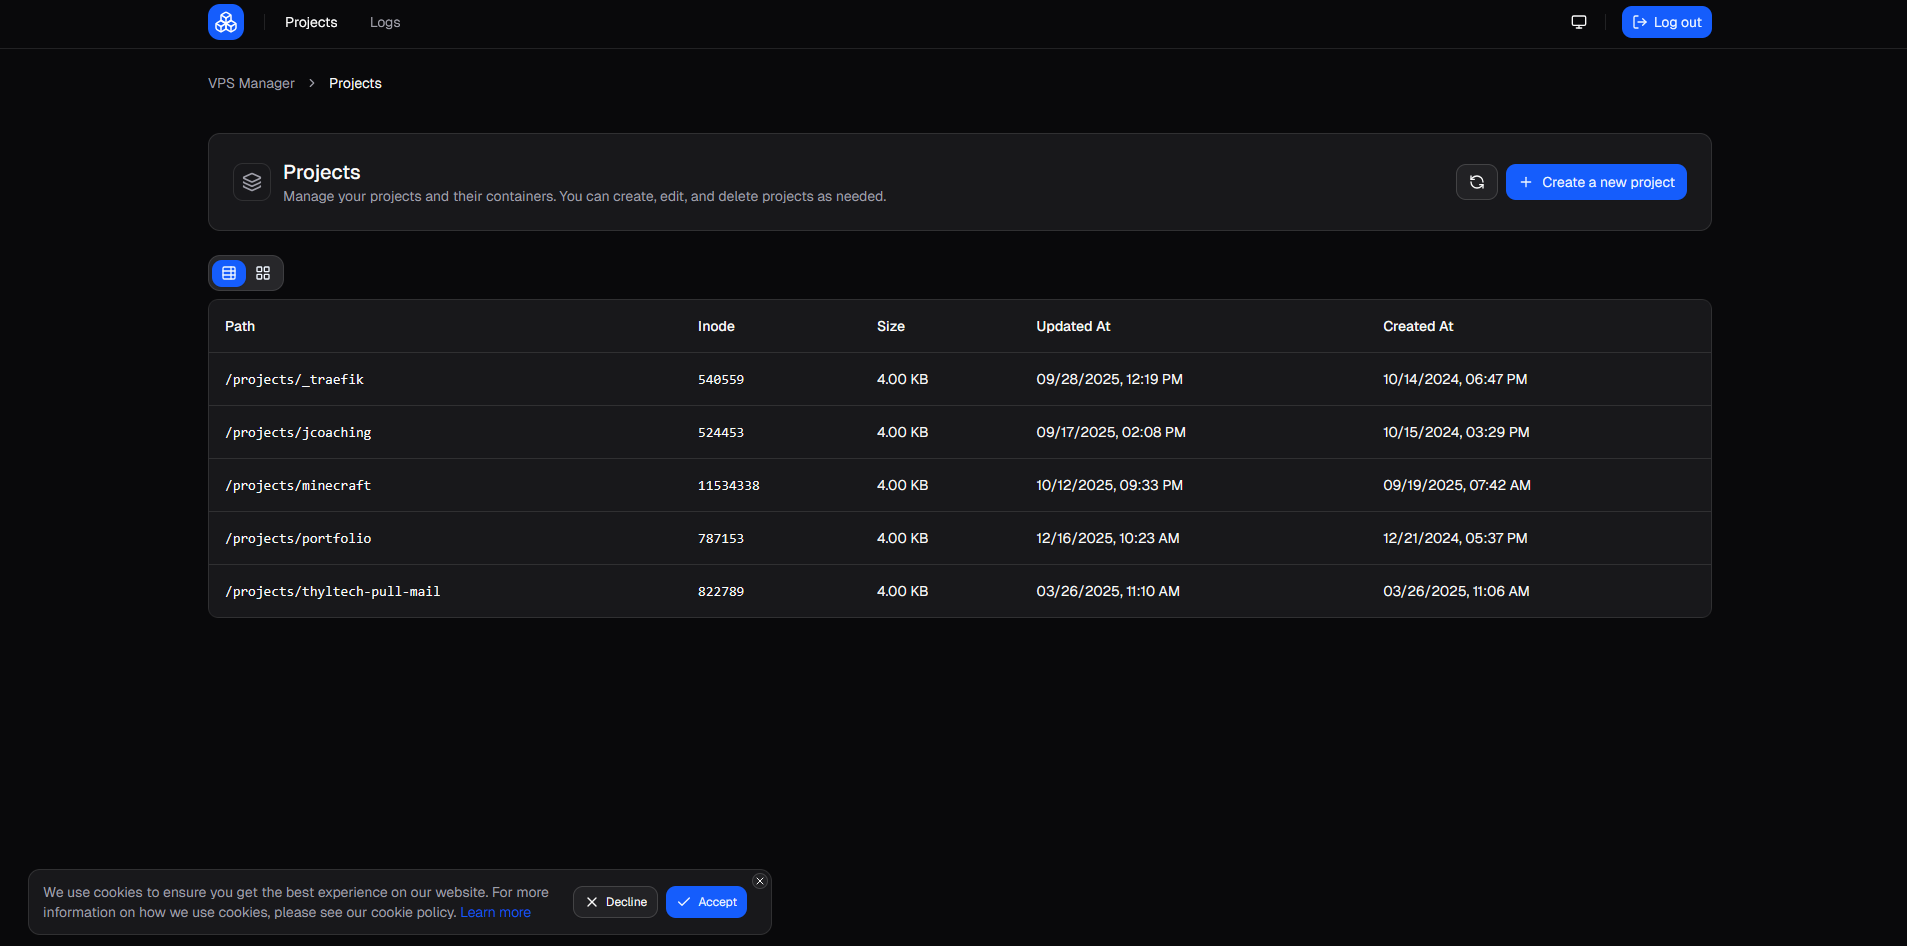
Task: Select the /projects/portfolio project row
Action: 298,539
